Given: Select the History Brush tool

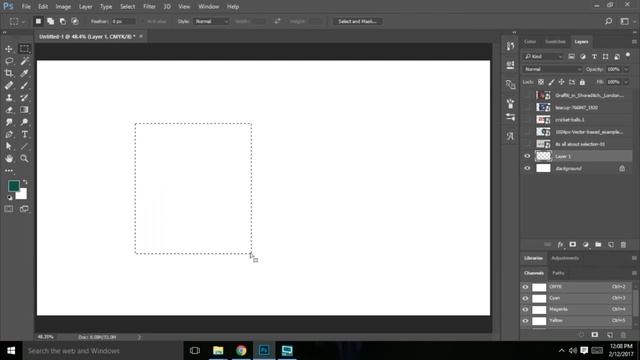Looking at the screenshot, I should pos(24,98).
